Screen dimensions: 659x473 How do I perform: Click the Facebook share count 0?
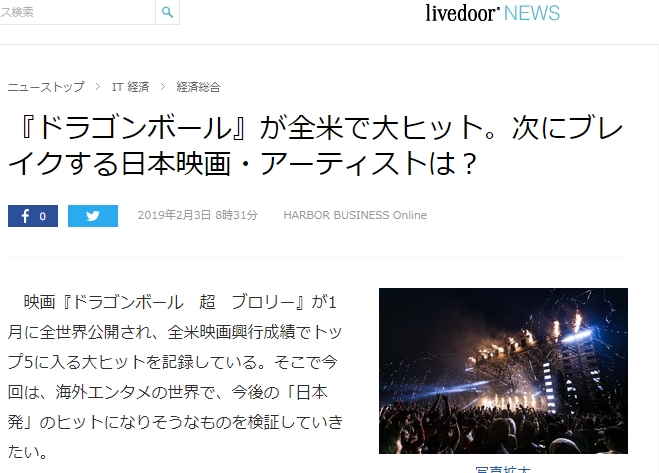coord(42,217)
